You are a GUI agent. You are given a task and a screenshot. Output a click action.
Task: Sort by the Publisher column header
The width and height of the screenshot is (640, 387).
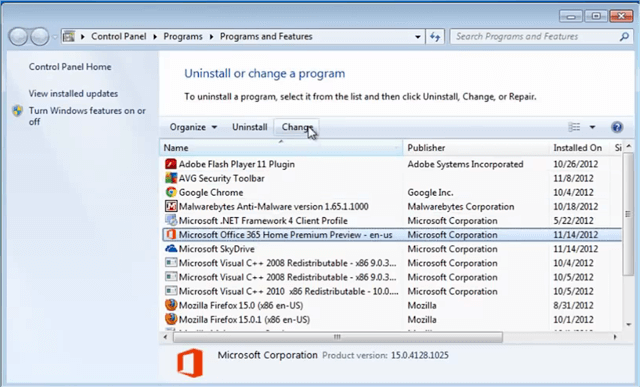(476, 147)
